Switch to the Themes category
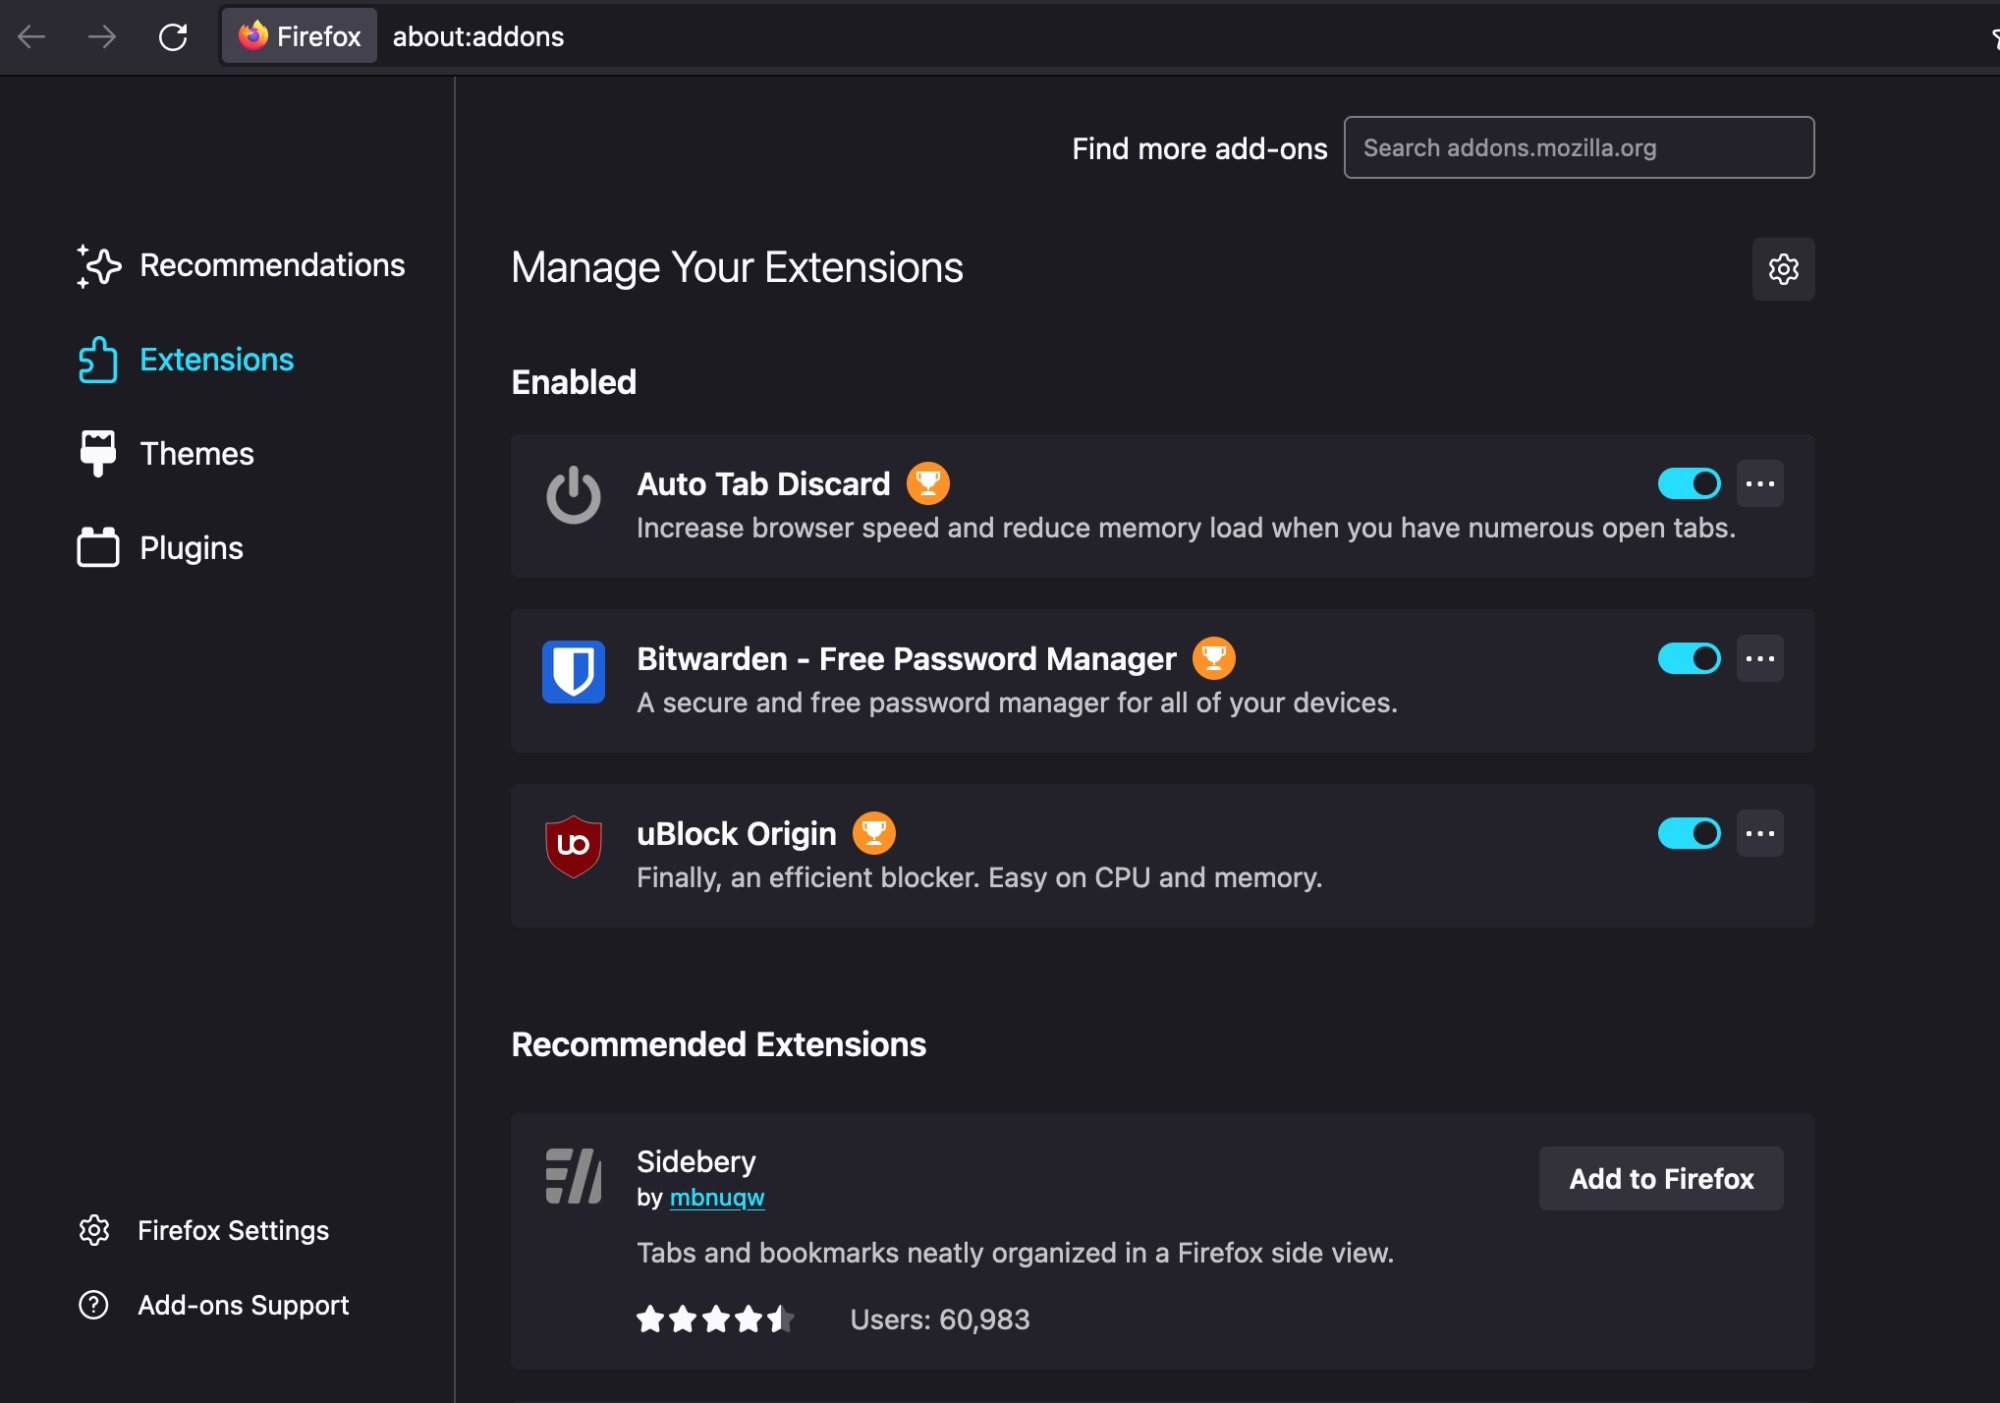The height and width of the screenshot is (1403, 2000). [x=197, y=454]
